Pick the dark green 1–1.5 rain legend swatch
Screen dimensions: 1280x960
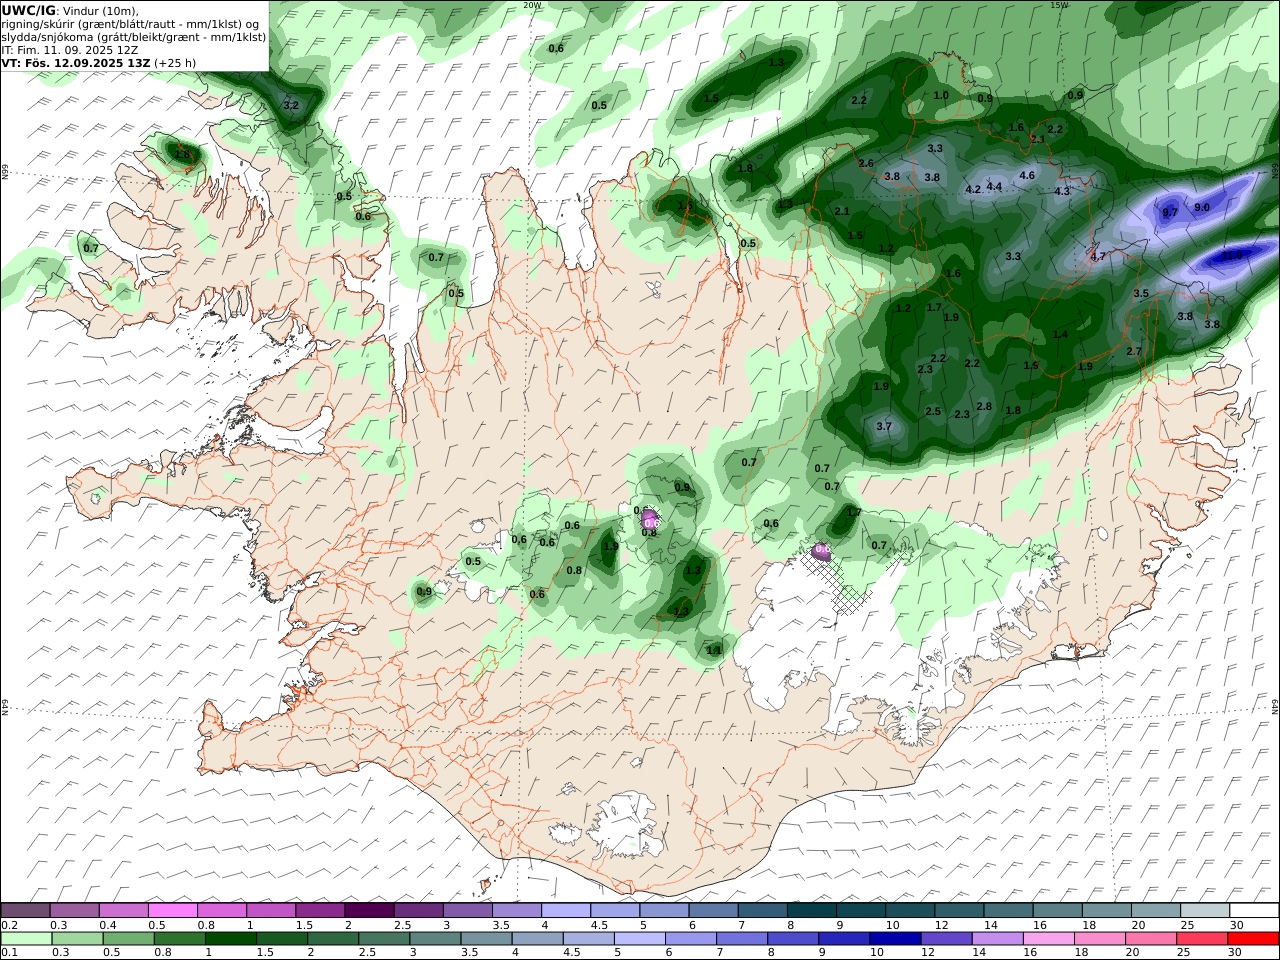pos(231,939)
